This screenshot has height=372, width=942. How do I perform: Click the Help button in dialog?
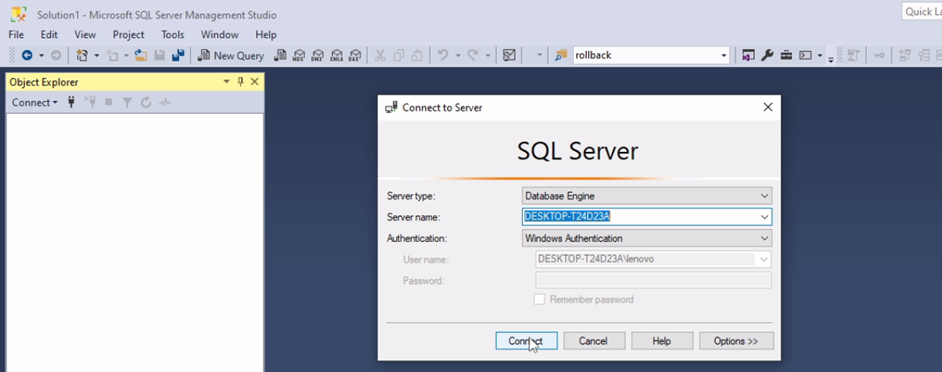661,341
